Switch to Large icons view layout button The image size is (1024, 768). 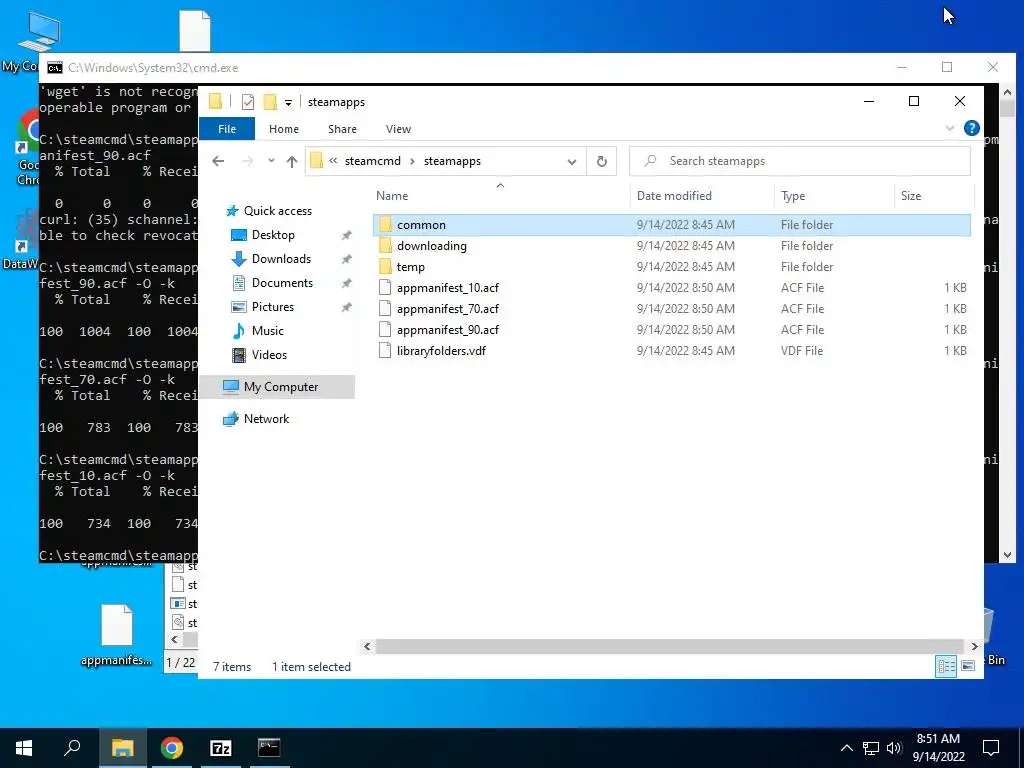click(968, 665)
